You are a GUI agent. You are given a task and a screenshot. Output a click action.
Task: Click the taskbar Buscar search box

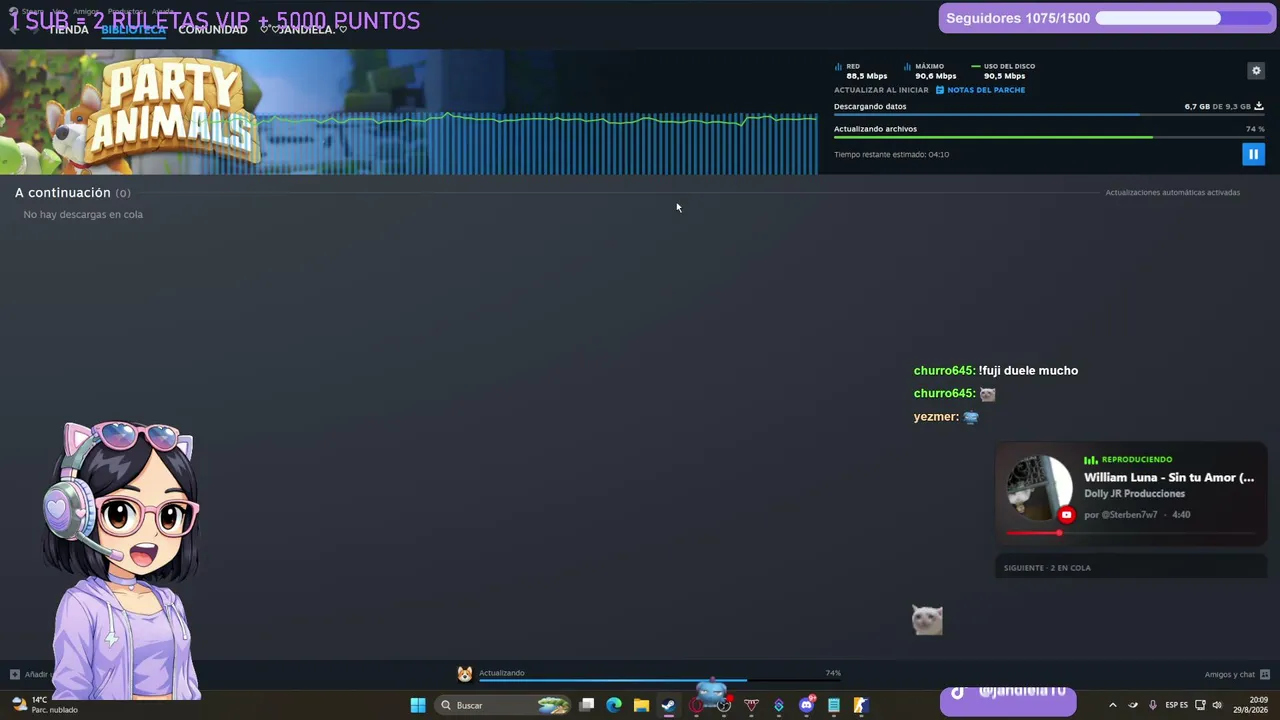click(504, 705)
